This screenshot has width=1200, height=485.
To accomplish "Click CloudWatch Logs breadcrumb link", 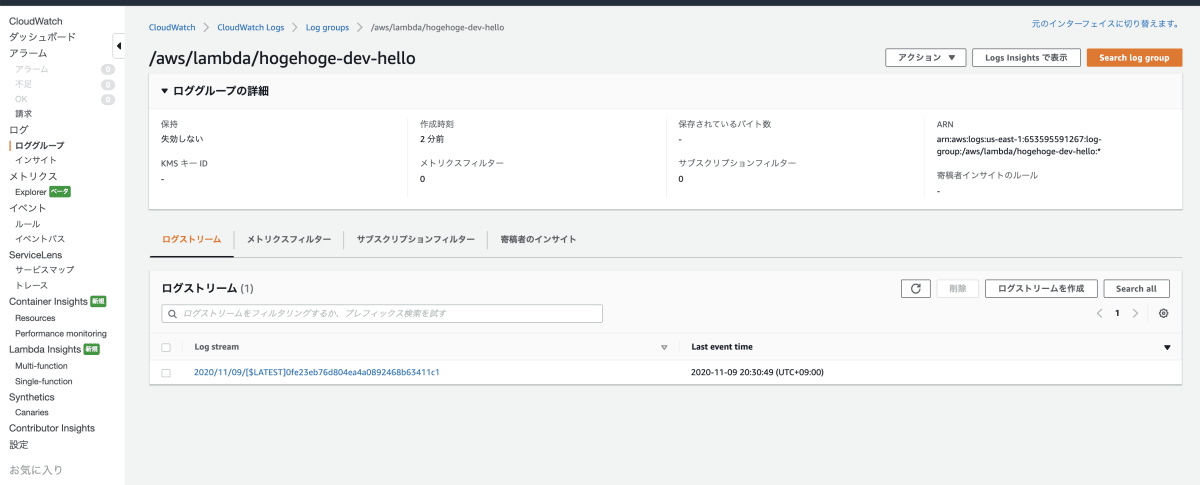I will pyautogui.click(x=251, y=27).
